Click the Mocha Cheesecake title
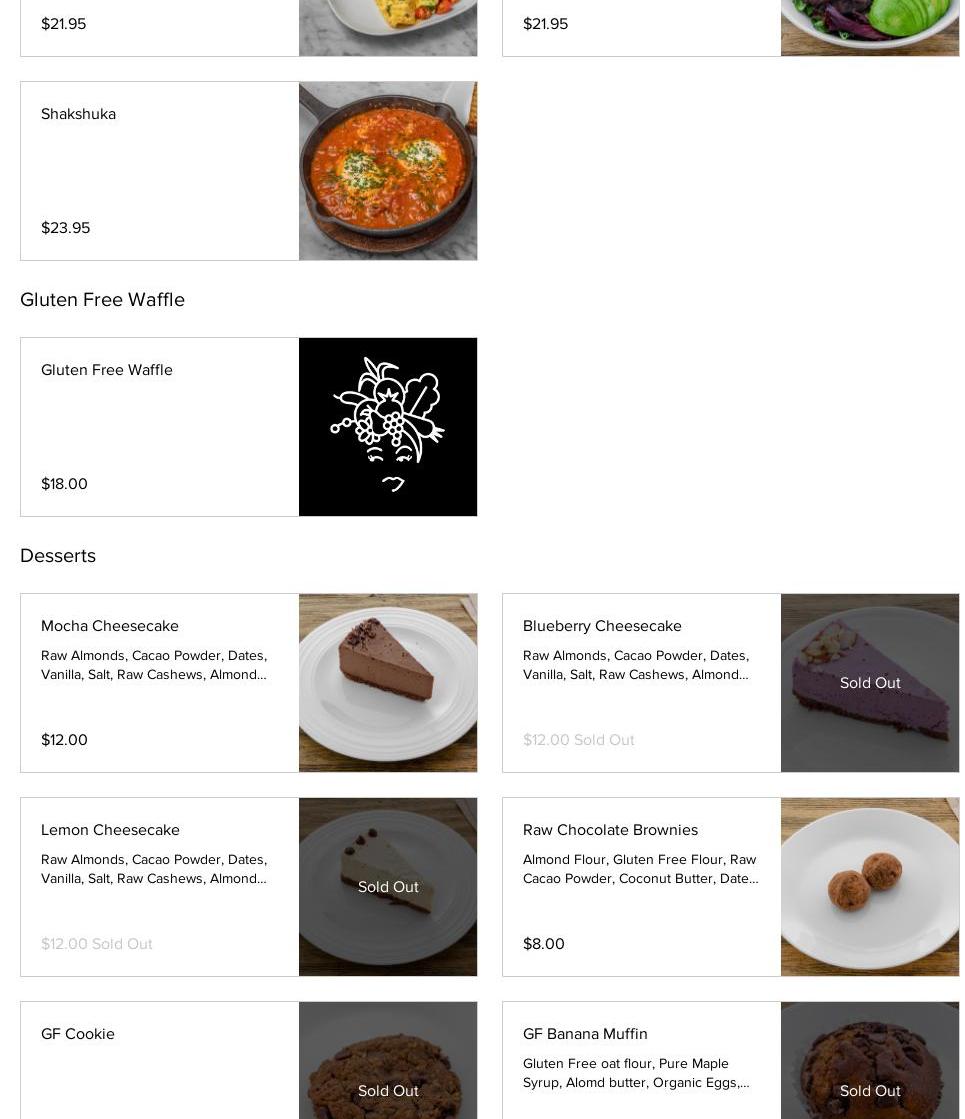The image size is (965, 1119). point(110,626)
